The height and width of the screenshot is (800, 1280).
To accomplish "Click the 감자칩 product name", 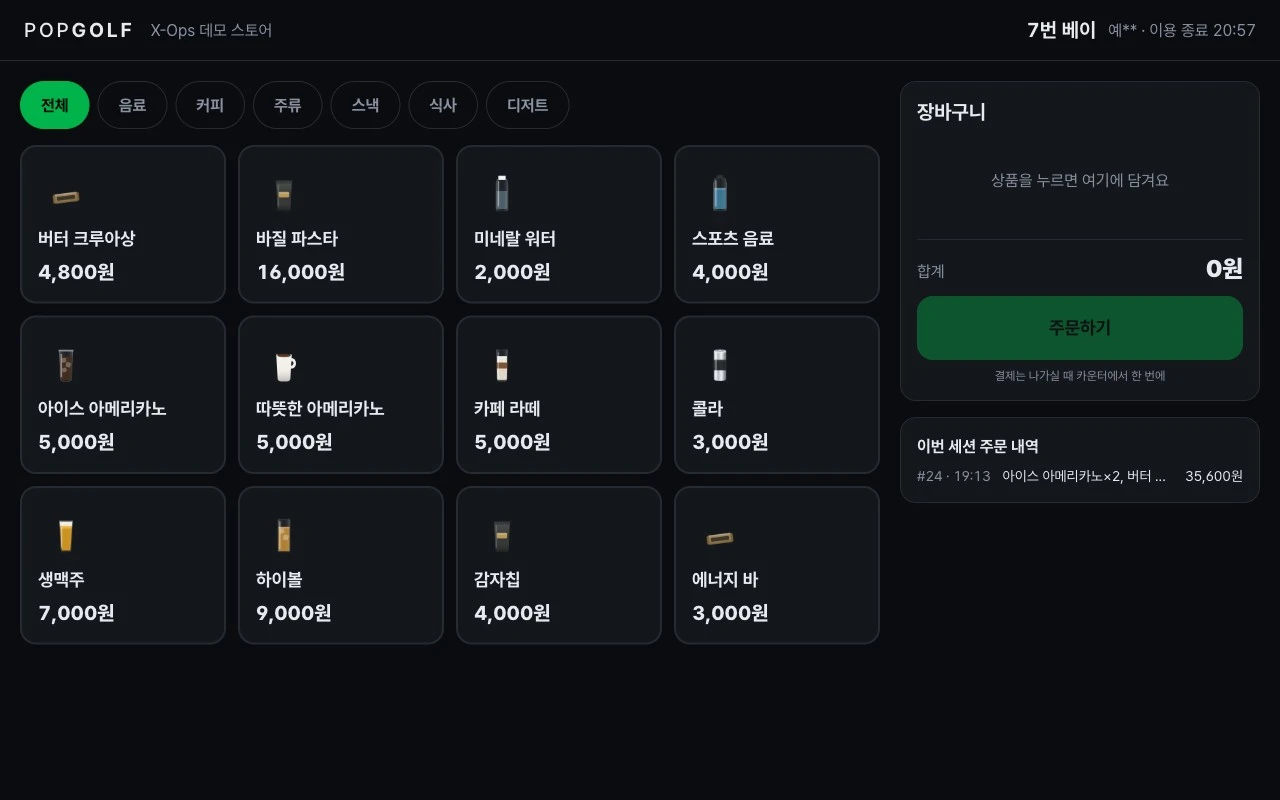I will point(497,580).
